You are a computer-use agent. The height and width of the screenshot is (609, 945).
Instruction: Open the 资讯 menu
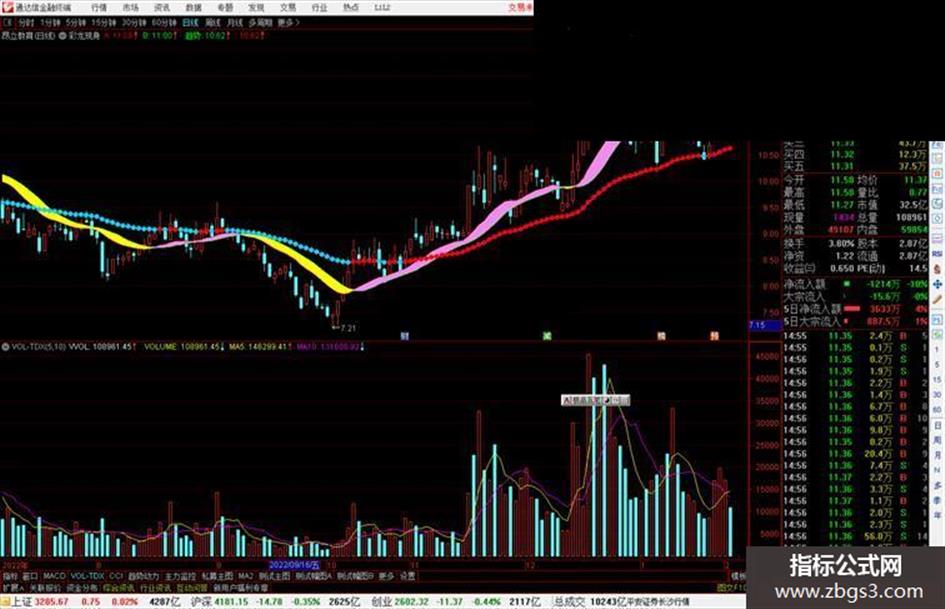tap(162, 7)
